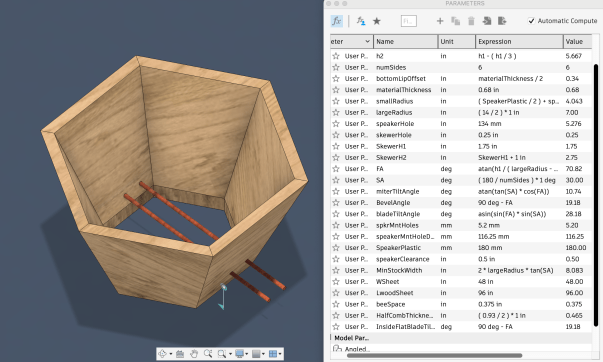This screenshot has width=603, height=362.
Task: Click the 'atan(tan(SA) * cos(FA))' expression
Action: tap(513, 191)
